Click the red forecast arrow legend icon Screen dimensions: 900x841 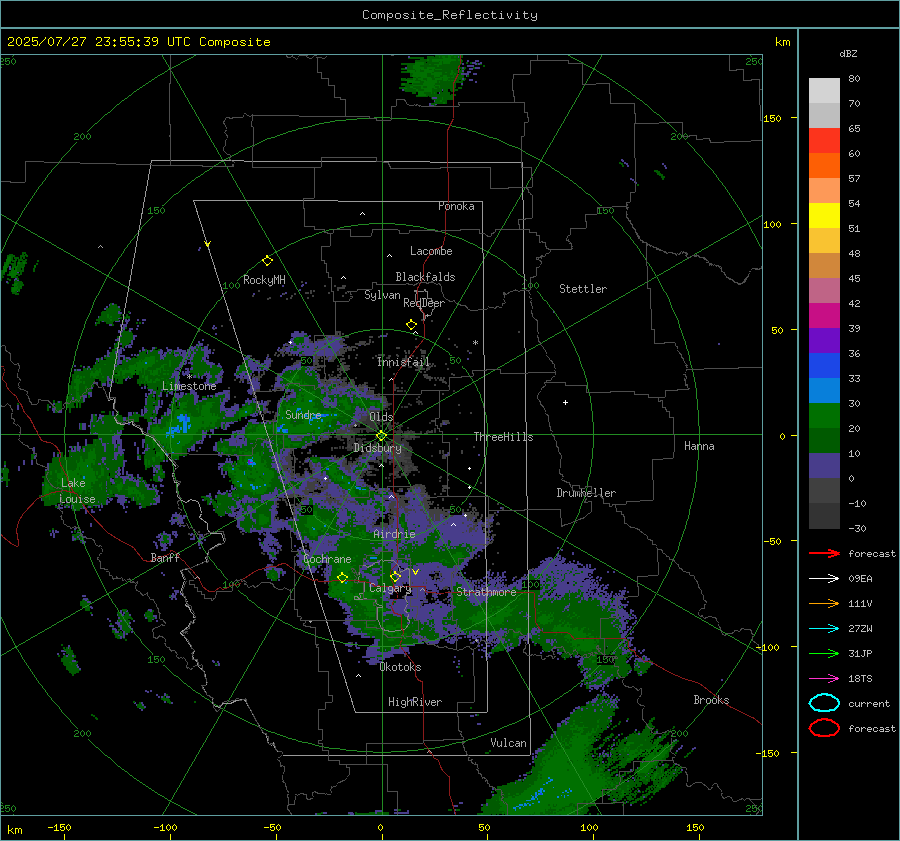pos(824,553)
